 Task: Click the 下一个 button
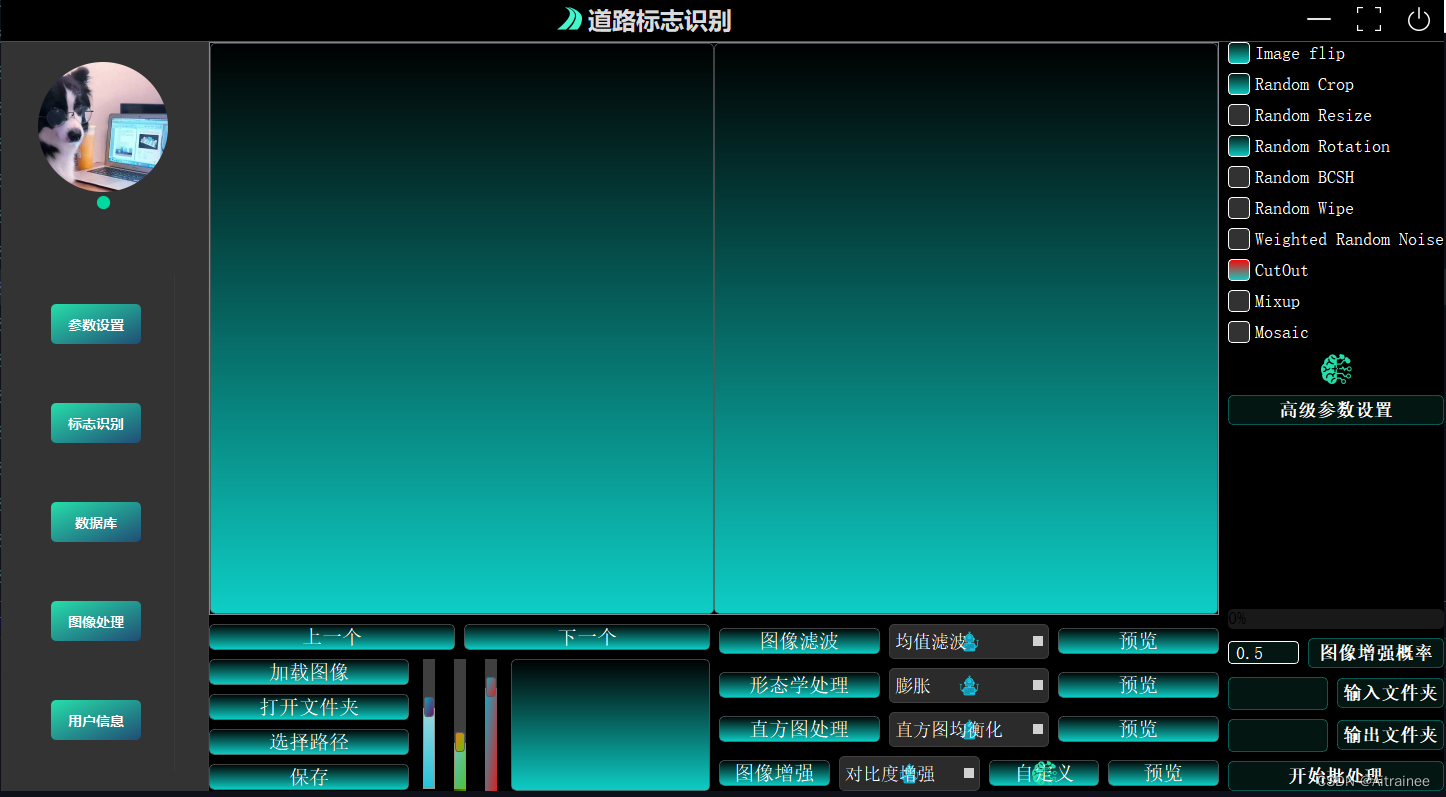coord(587,637)
